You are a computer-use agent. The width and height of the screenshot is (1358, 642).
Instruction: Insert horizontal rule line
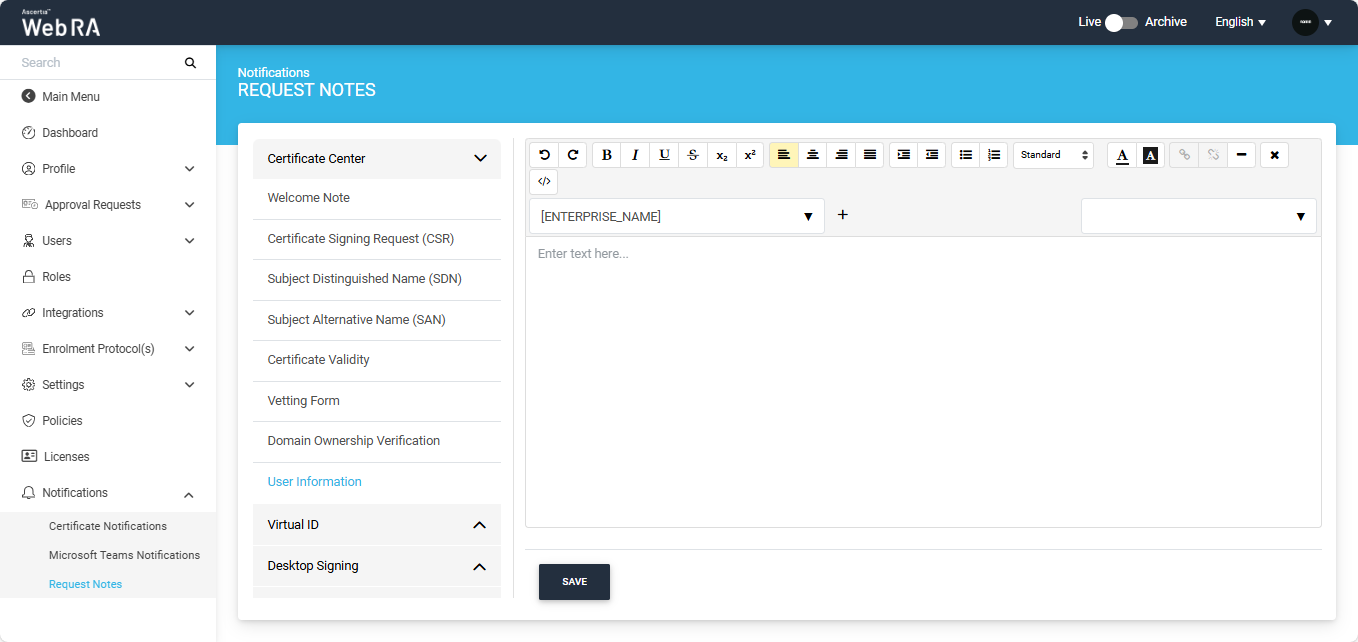click(1241, 155)
